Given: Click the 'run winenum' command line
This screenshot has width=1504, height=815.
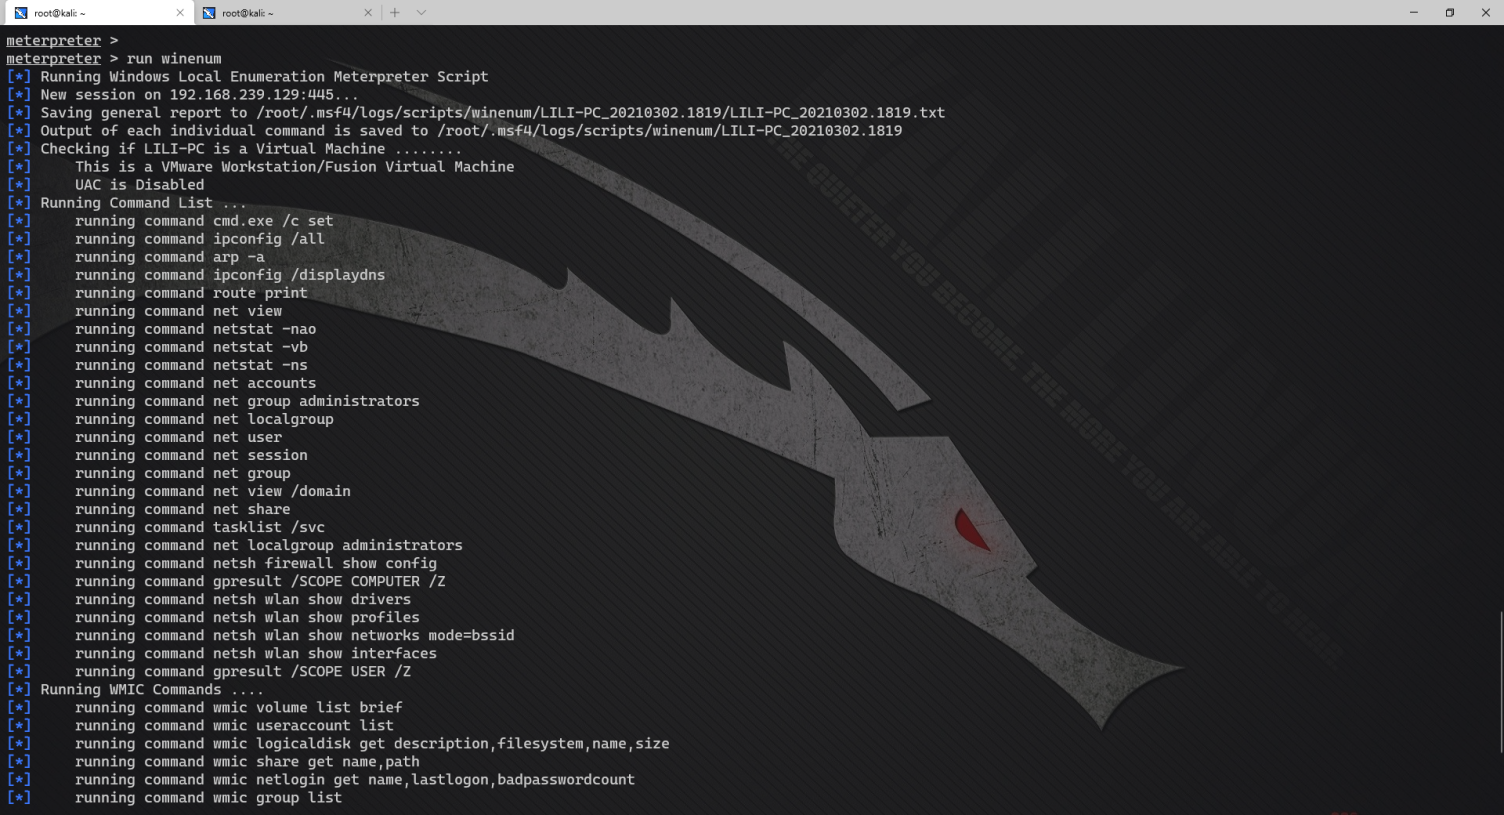Looking at the screenshot, I should pos(114,59).
